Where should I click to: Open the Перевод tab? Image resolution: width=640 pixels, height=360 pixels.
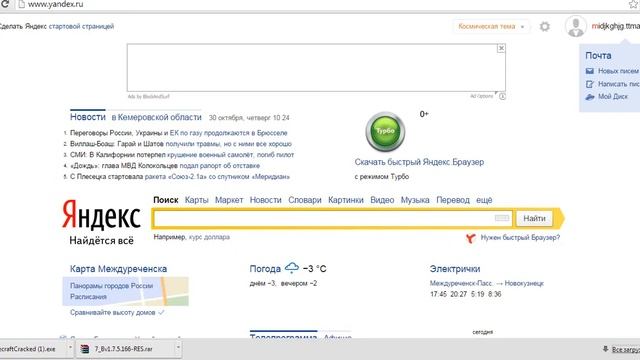453,200
